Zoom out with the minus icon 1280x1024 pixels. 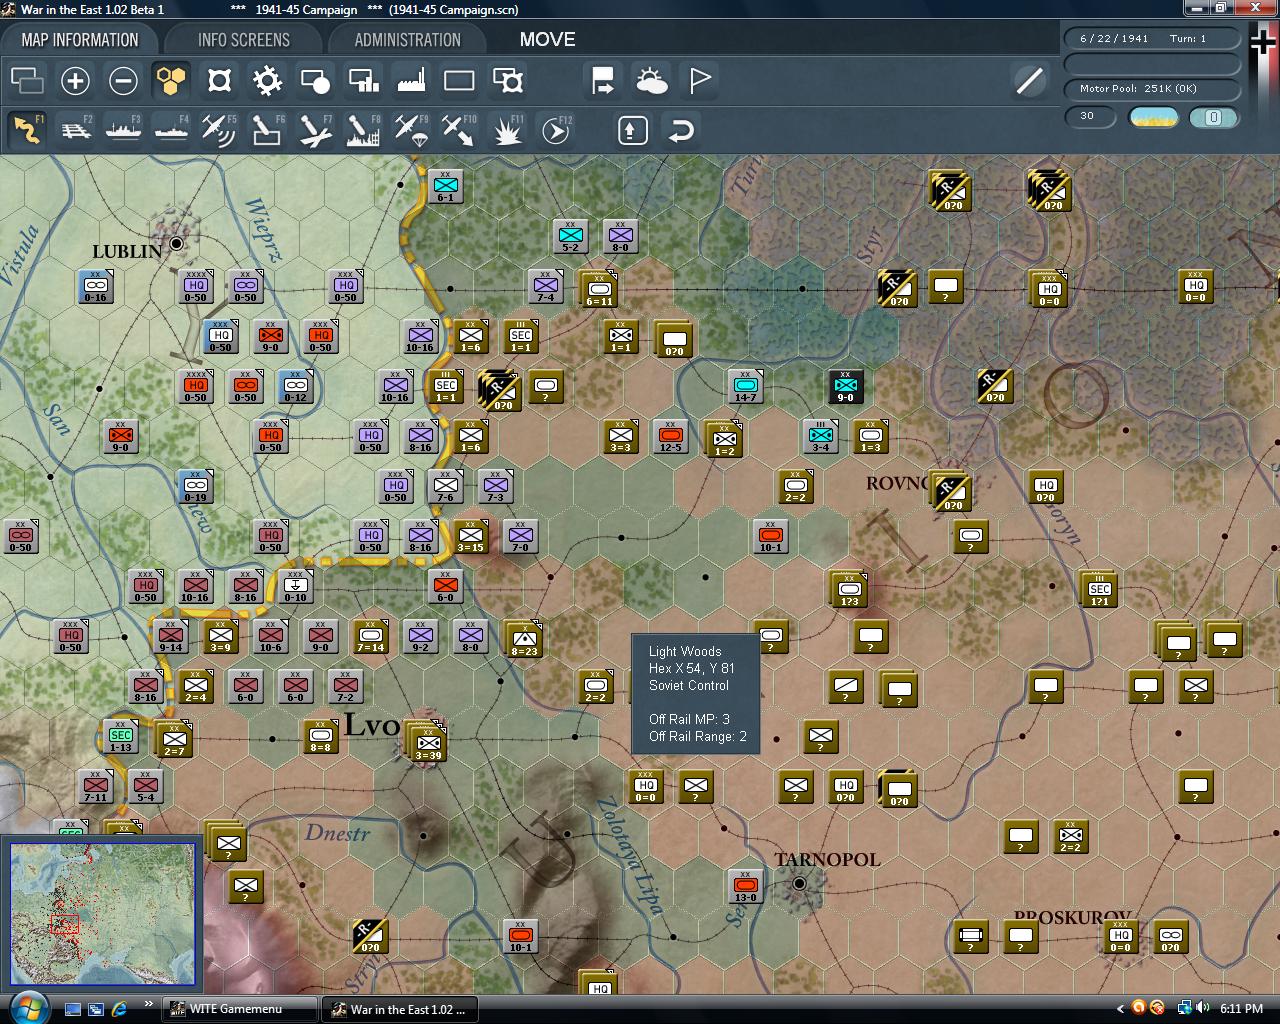[123, 80]
